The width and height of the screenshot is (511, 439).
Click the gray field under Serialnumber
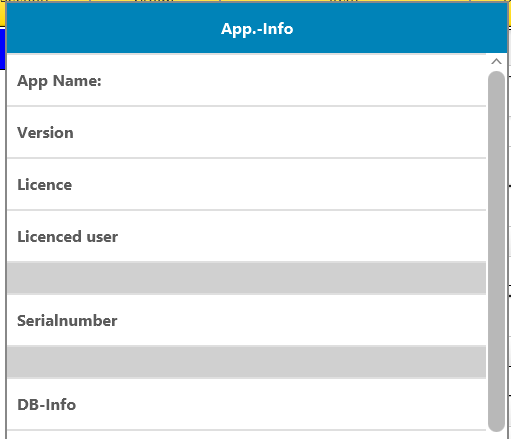(x=246, y=362)
